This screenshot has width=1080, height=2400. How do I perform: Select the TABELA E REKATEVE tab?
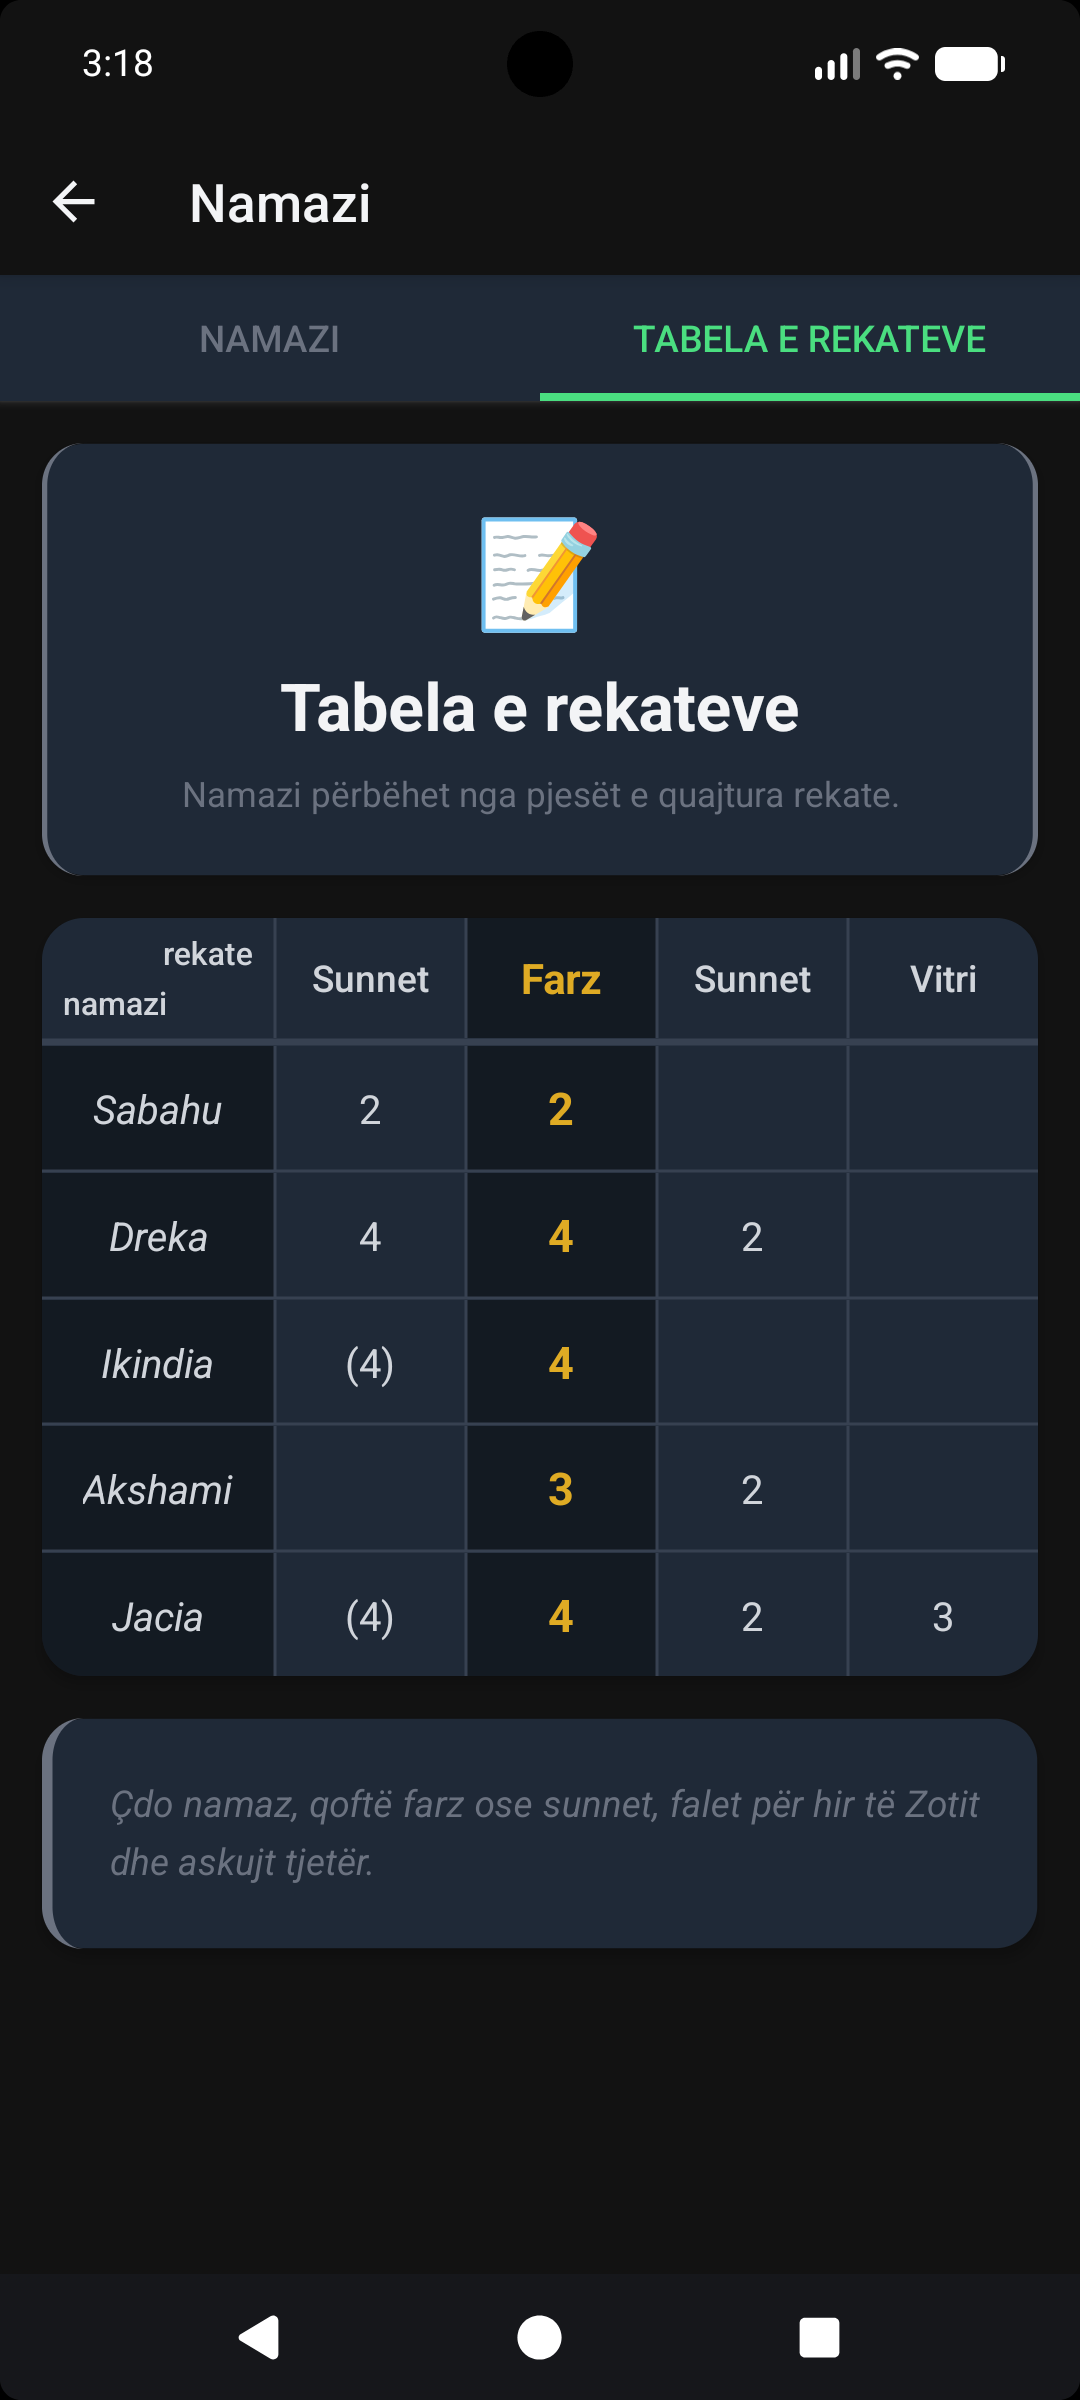(x=809, y=339)
